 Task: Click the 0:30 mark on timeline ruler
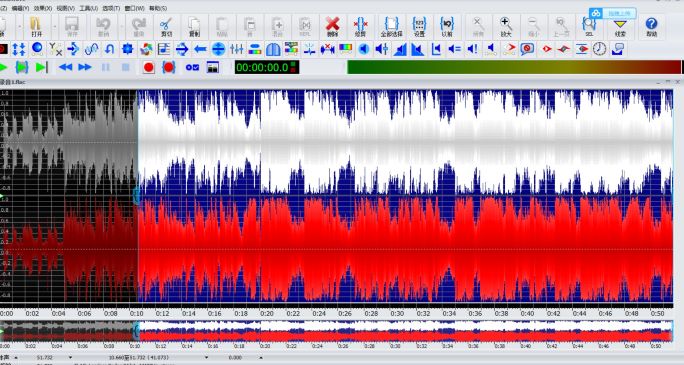pos(397,314)
